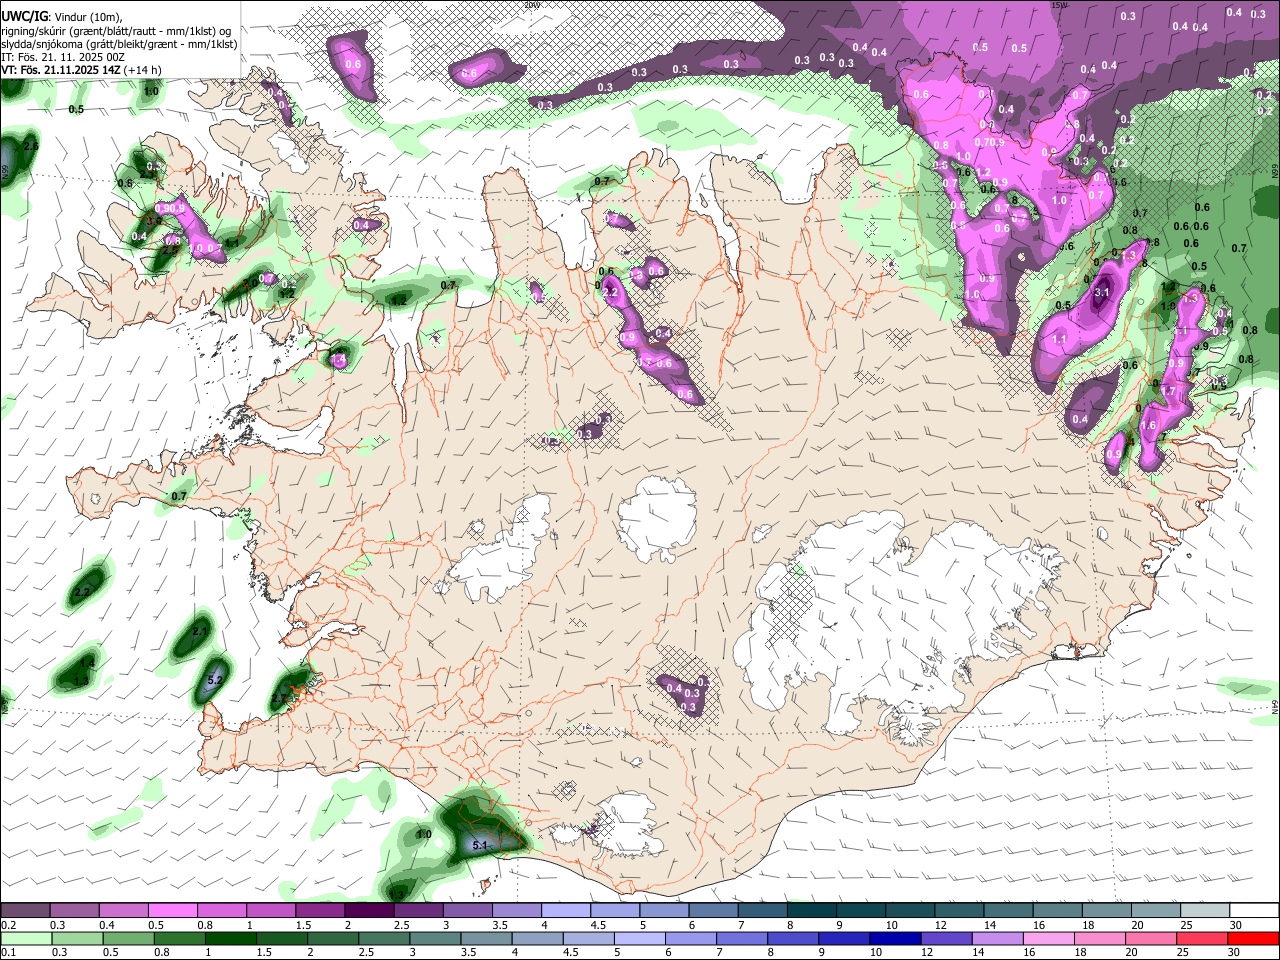Click the '2.6' rain value in the far northwest

coord(30,147)
